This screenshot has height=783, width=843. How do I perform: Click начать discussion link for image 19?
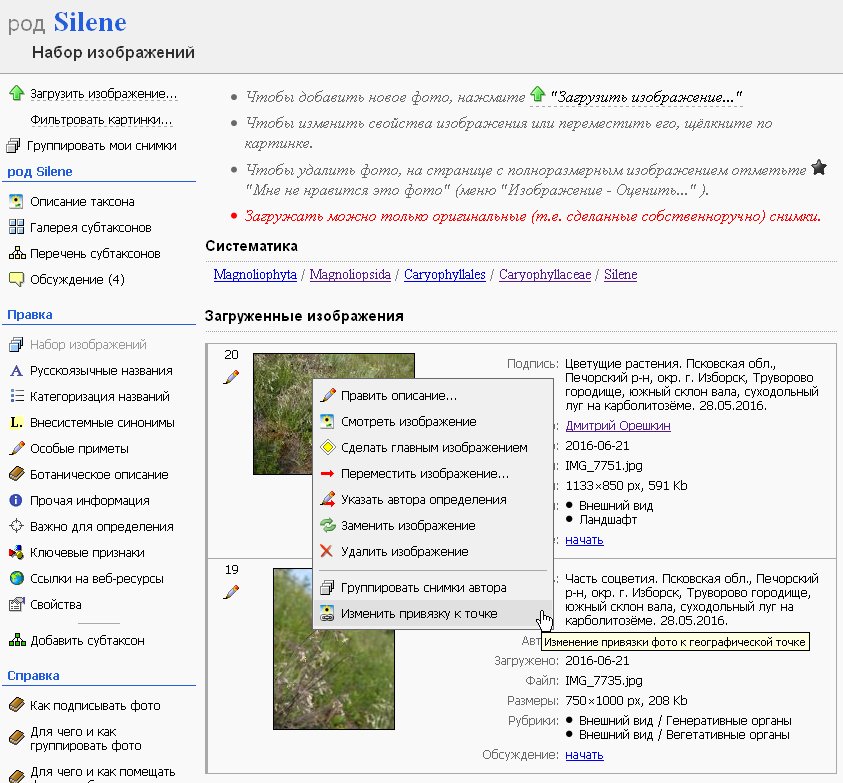tap(584, 755)
